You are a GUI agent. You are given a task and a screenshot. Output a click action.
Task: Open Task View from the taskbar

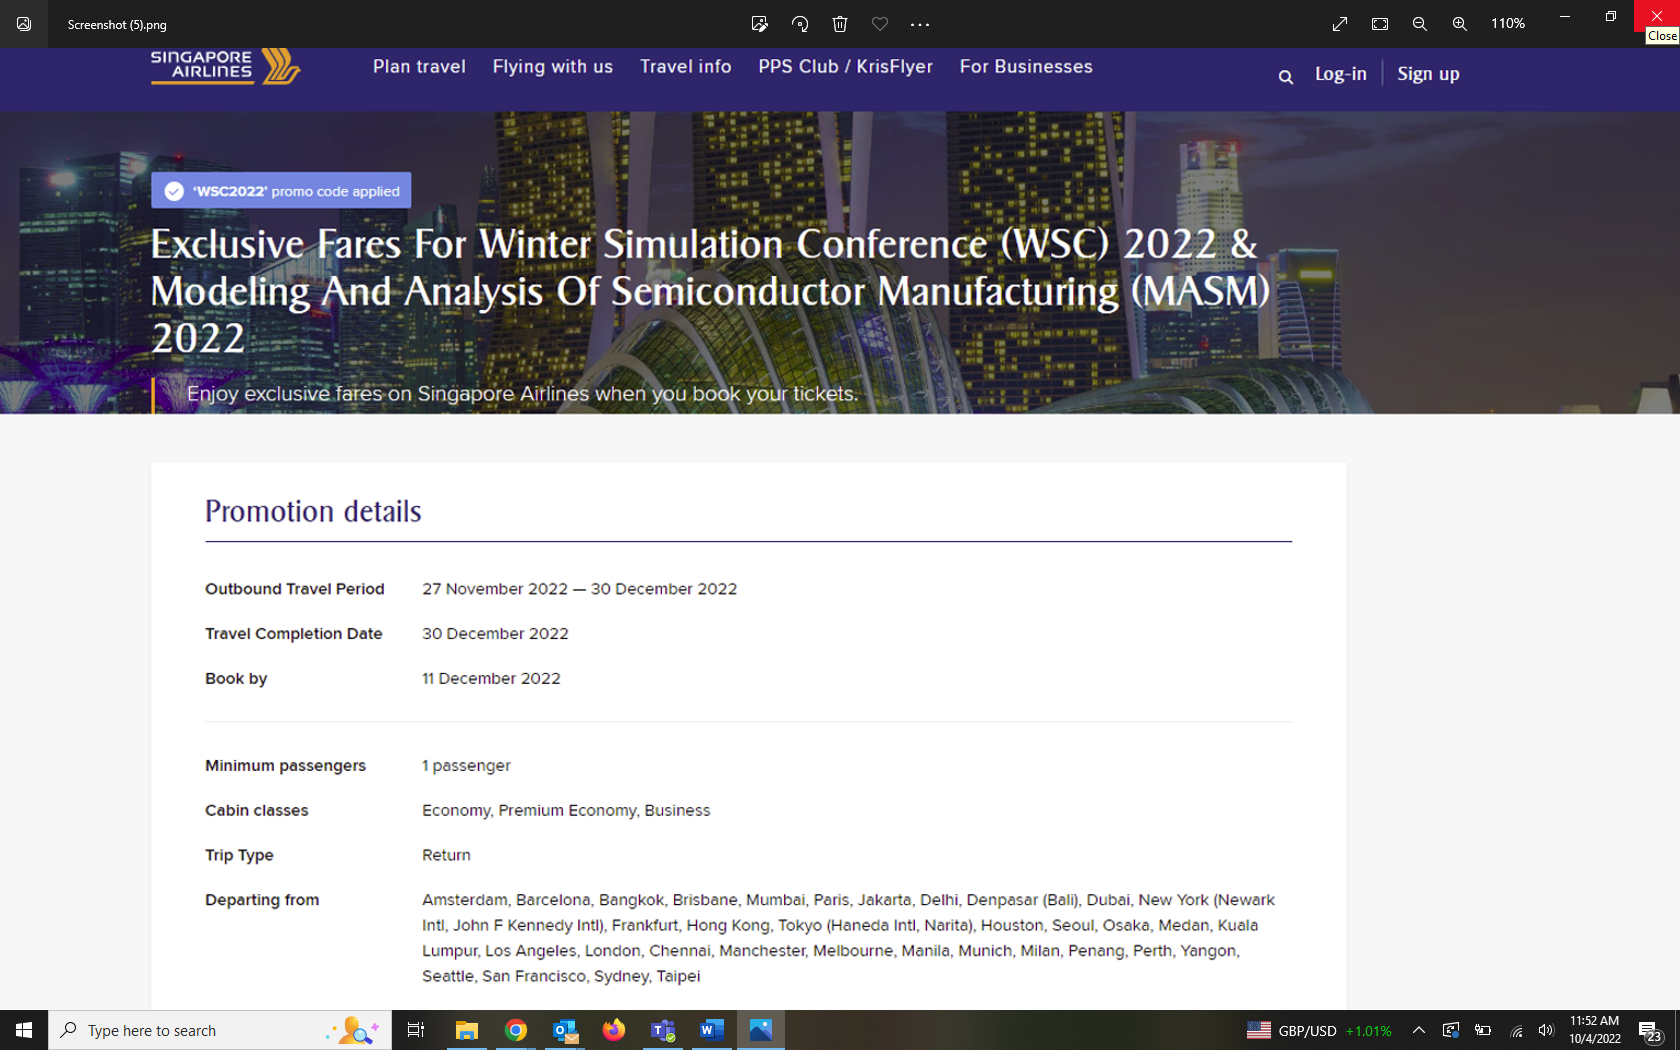click(416, 1030)
